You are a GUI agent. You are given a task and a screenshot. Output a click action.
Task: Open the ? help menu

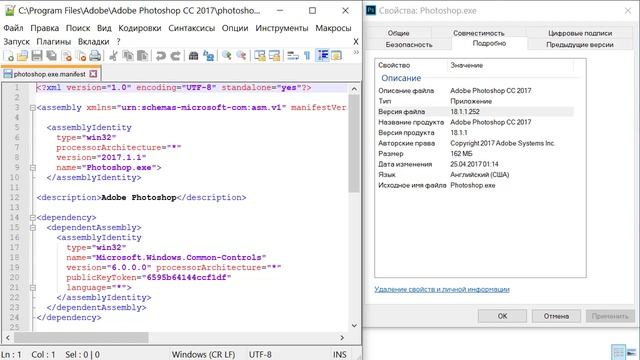point(118,42)
